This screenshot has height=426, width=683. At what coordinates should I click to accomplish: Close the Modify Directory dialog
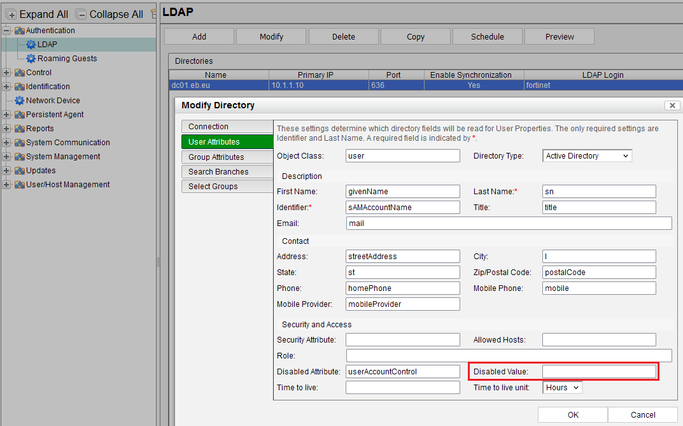(672, 105)
